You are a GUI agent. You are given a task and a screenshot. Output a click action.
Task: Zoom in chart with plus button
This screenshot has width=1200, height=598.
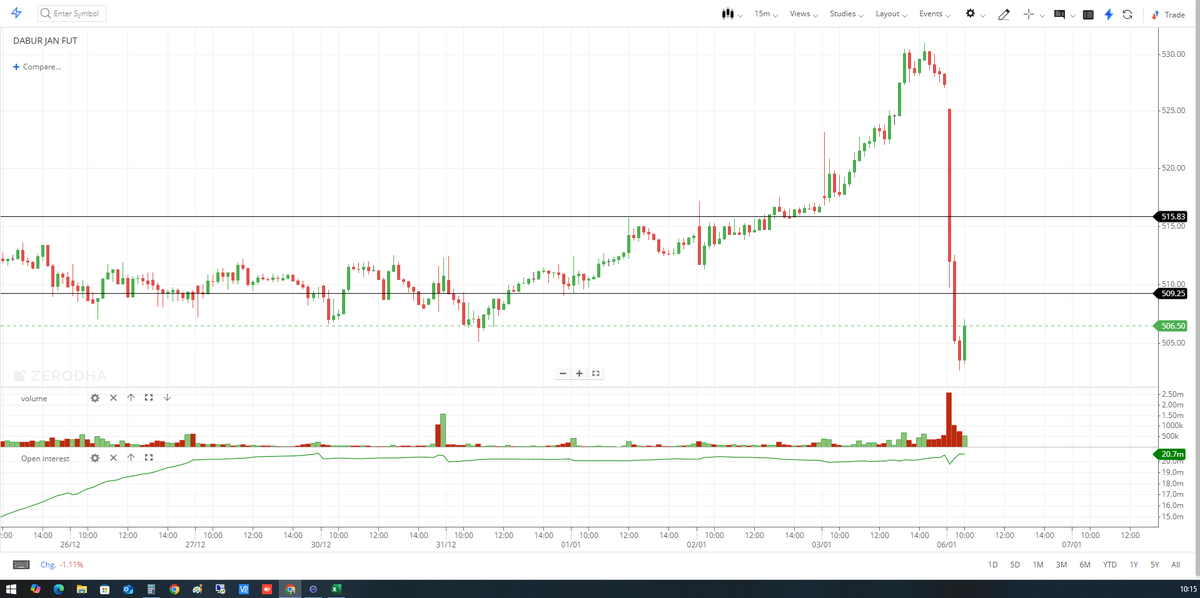[x=580, y=373]
